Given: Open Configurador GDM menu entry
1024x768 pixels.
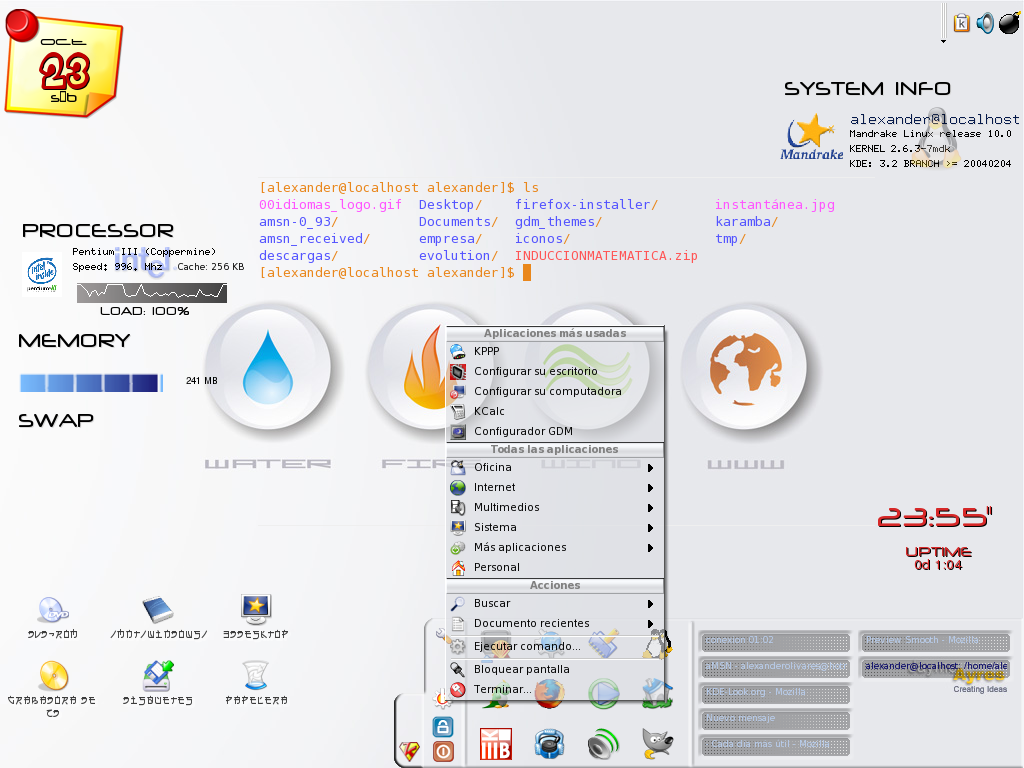Looking at the screenshot, I should (x=555, y=432).
